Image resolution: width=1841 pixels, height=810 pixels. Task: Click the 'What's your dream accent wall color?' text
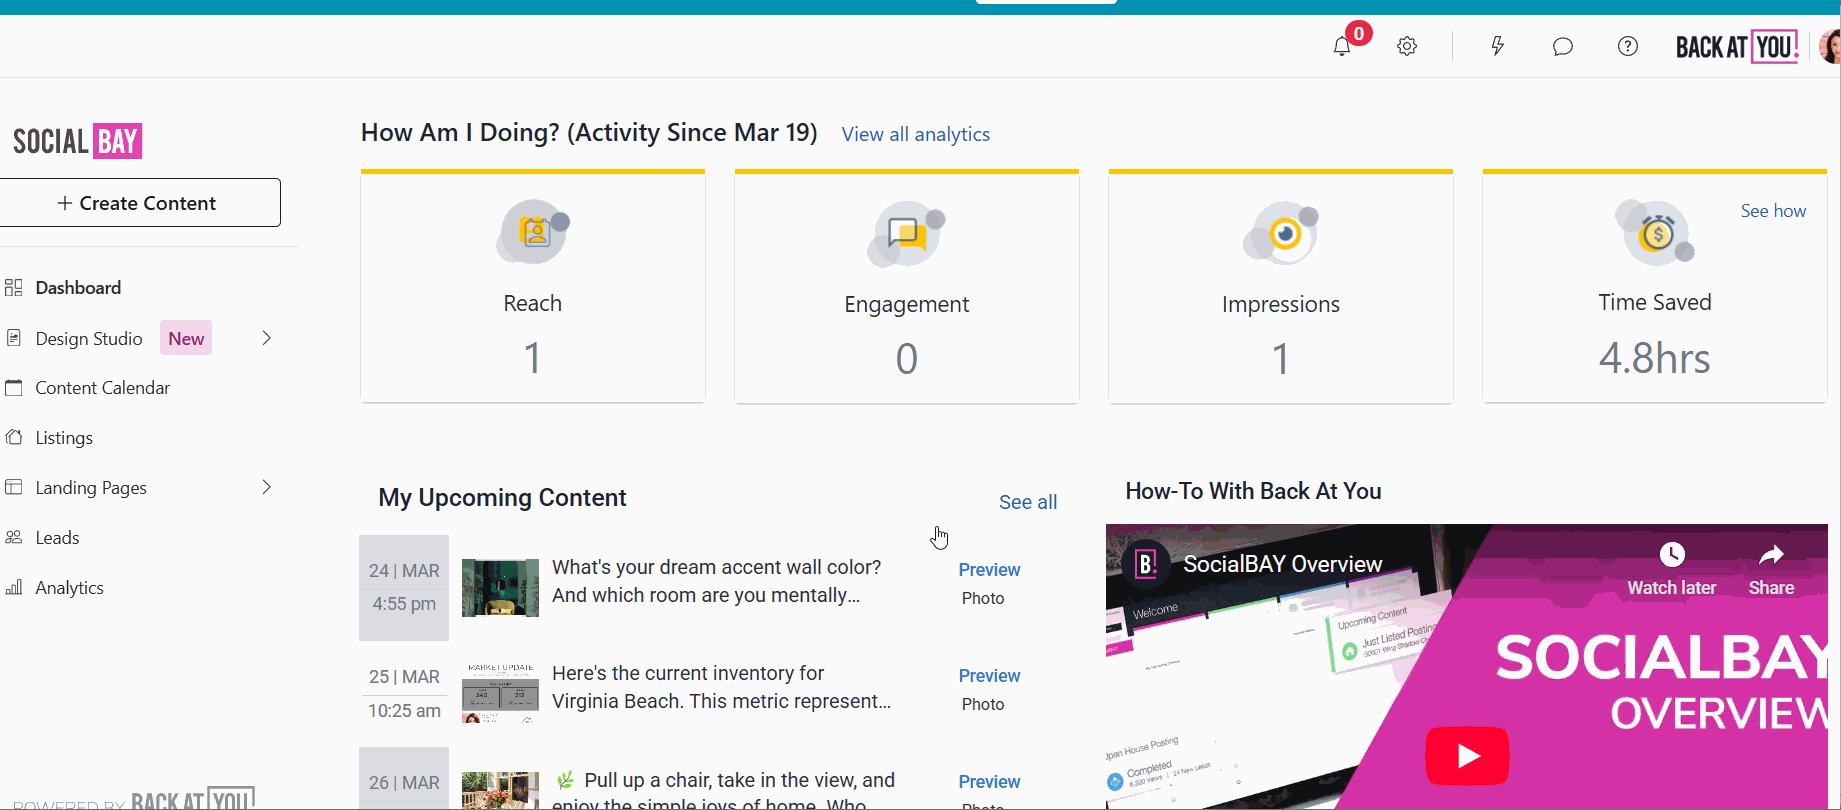tap(716, 567)
